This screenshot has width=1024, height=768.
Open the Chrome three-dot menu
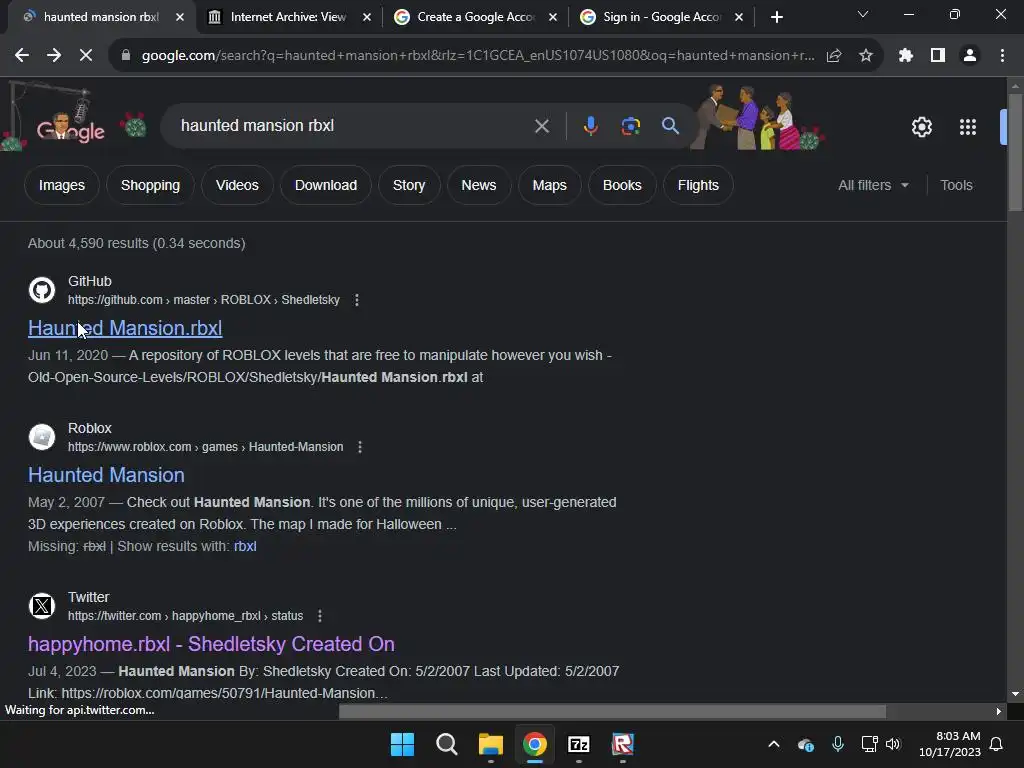1002,56
